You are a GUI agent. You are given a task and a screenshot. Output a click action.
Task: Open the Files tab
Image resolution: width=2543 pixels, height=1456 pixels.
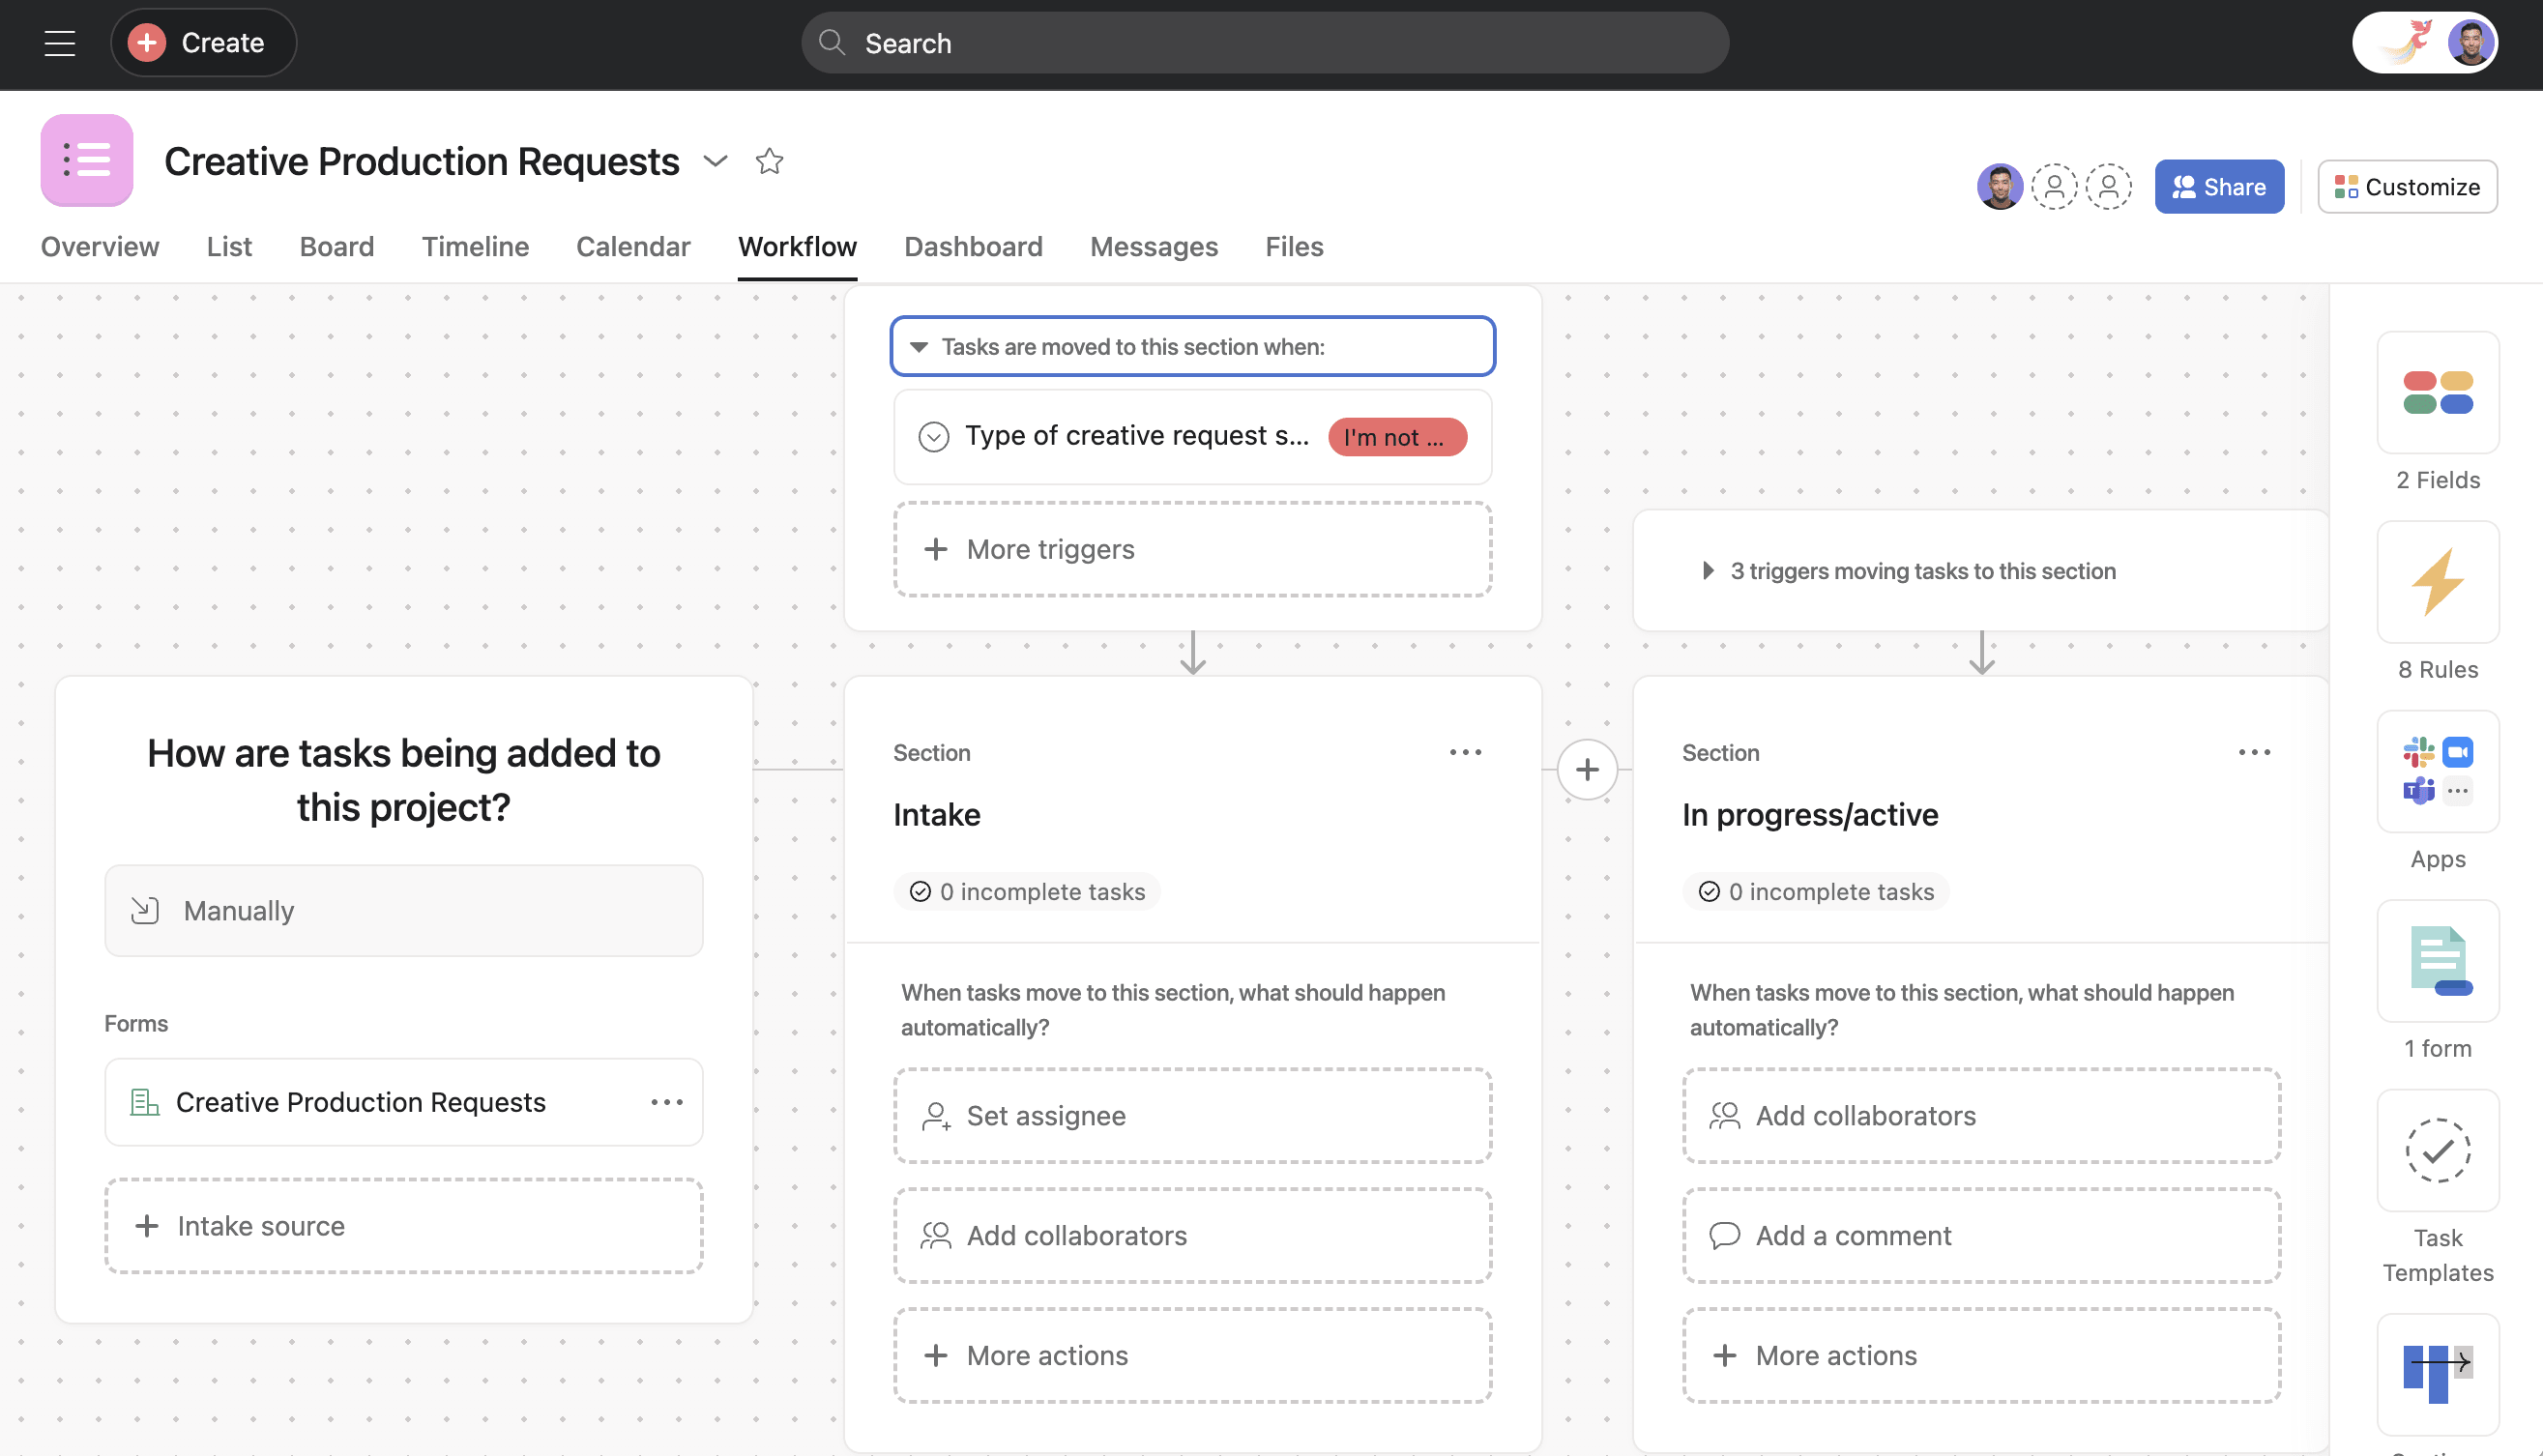(1294, 247)
